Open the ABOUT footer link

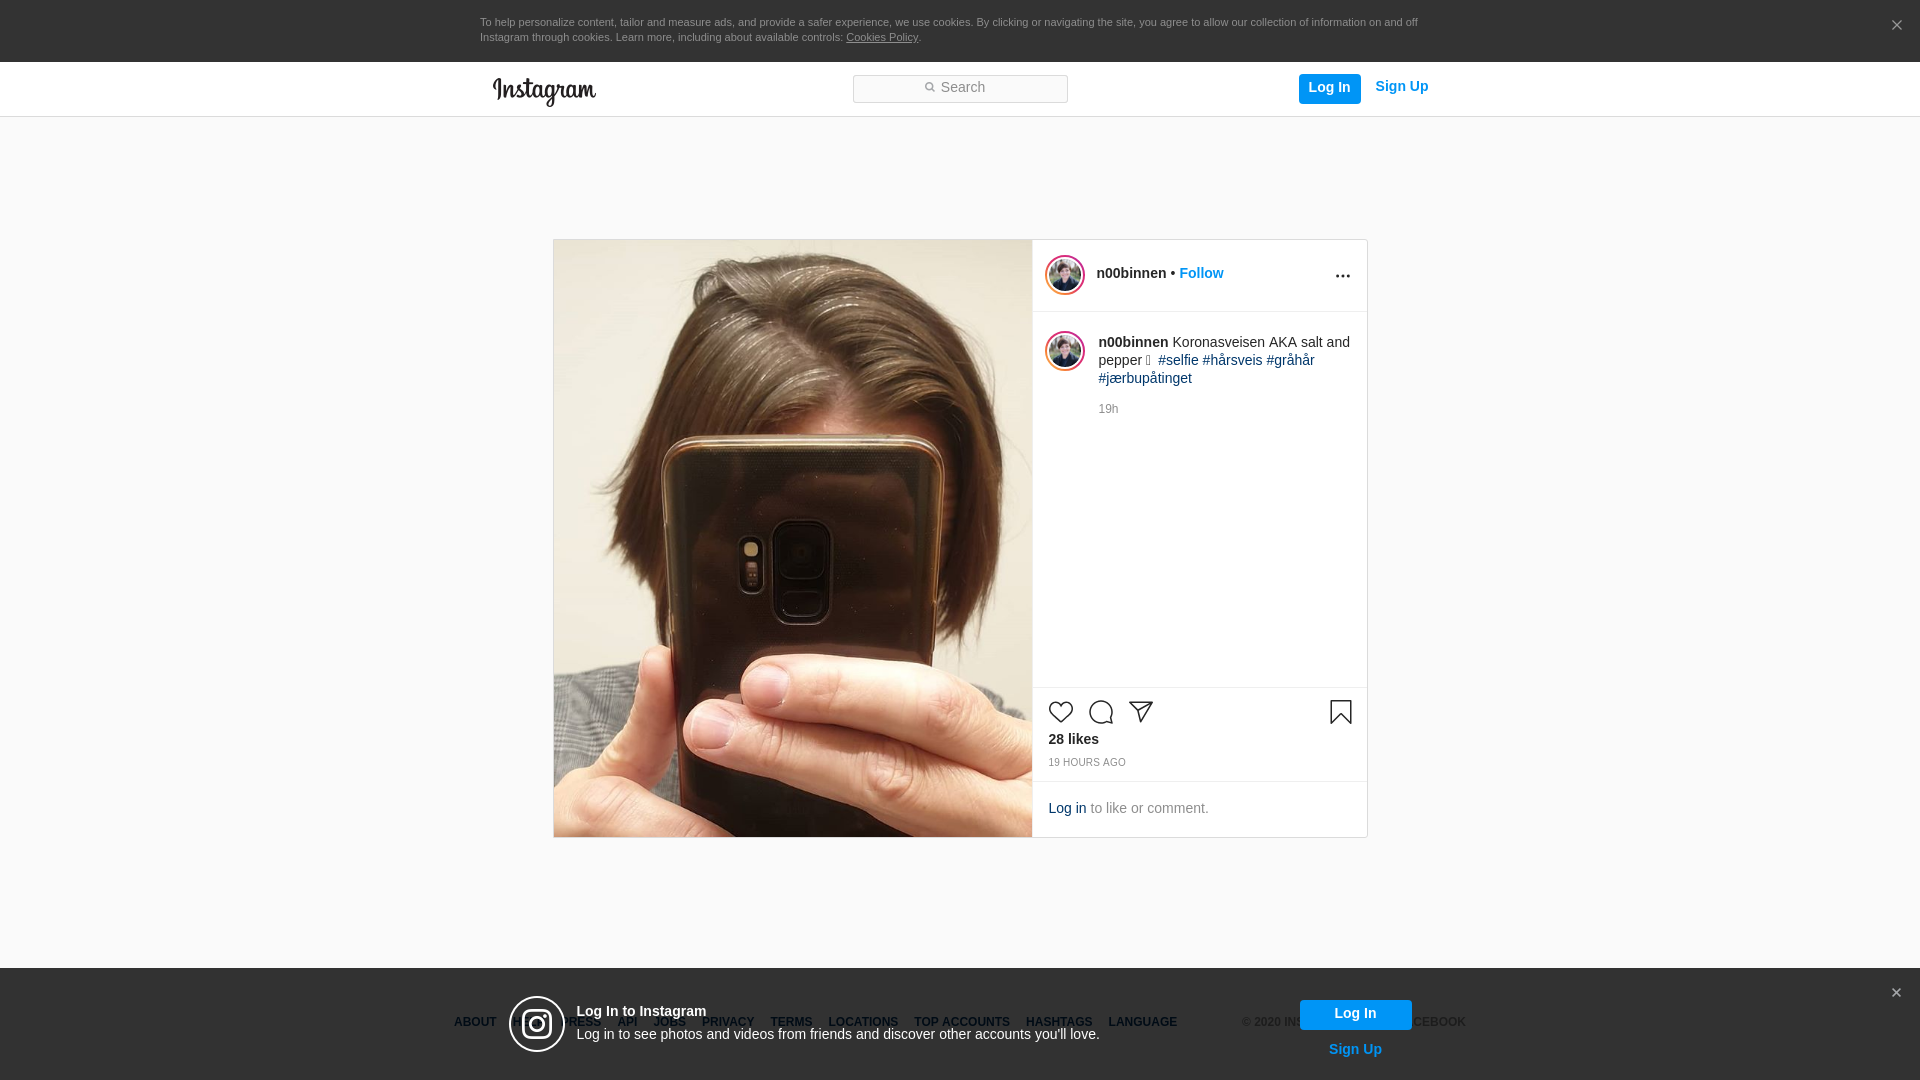(475, 1022)
